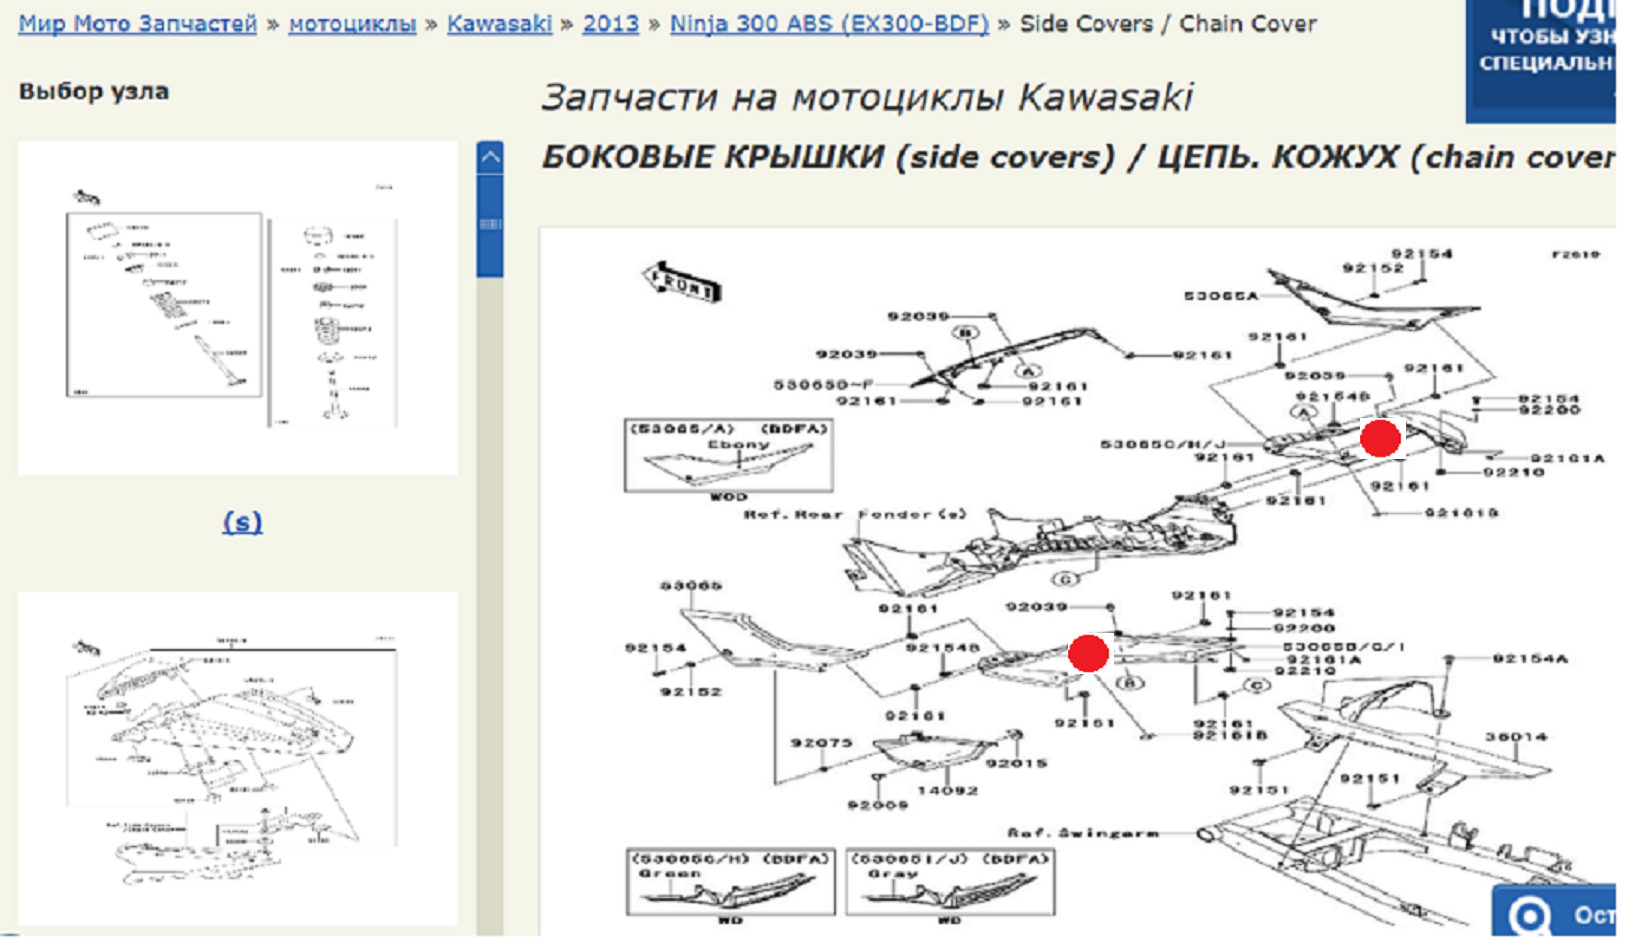Open the second assembly thumbnail below the (s) link

[x=237, y=758]
